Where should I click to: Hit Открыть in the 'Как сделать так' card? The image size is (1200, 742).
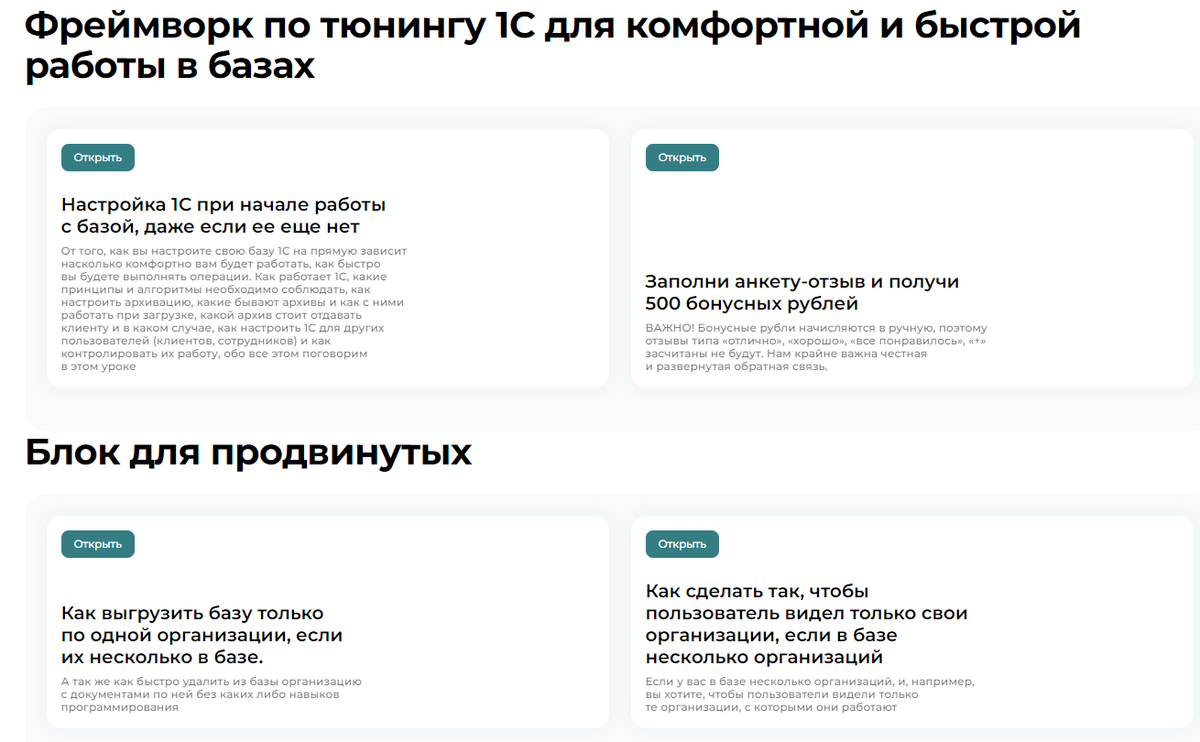tap(681, 544)
